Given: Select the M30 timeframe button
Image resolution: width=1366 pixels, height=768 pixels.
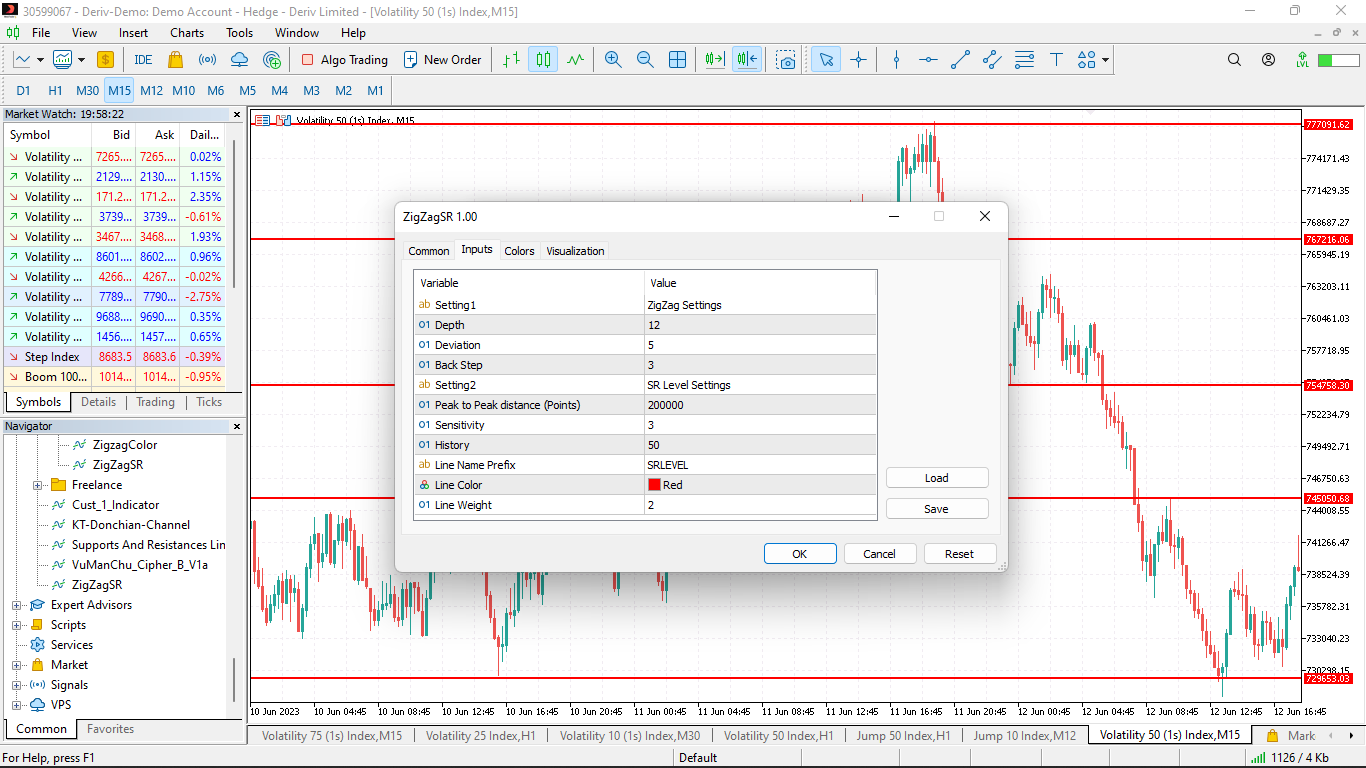Looking at the screenshot, I should point(88,91).
